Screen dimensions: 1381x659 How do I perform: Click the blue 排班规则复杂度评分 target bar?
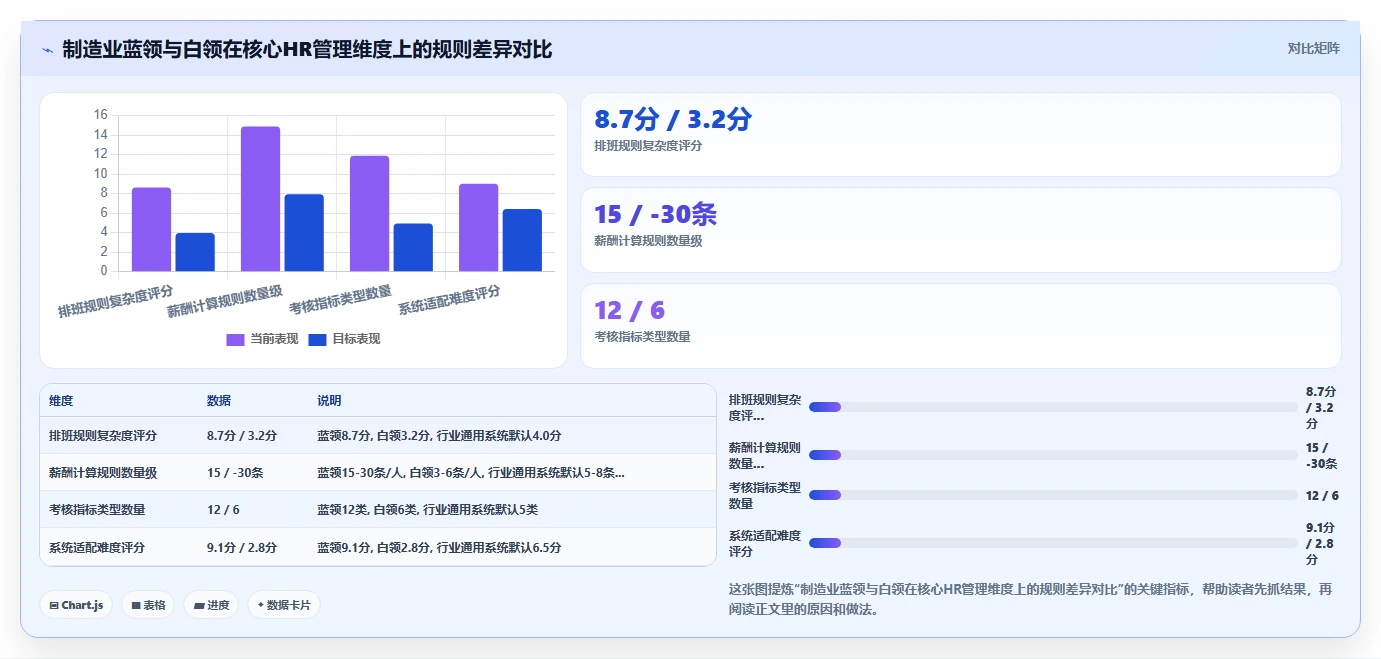click(195, 252)
